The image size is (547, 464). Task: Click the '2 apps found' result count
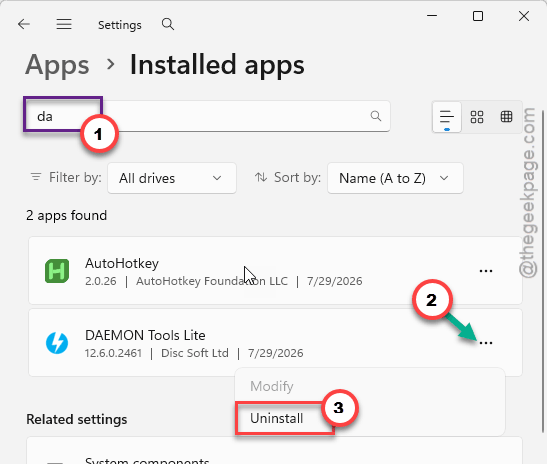[66, 215]
